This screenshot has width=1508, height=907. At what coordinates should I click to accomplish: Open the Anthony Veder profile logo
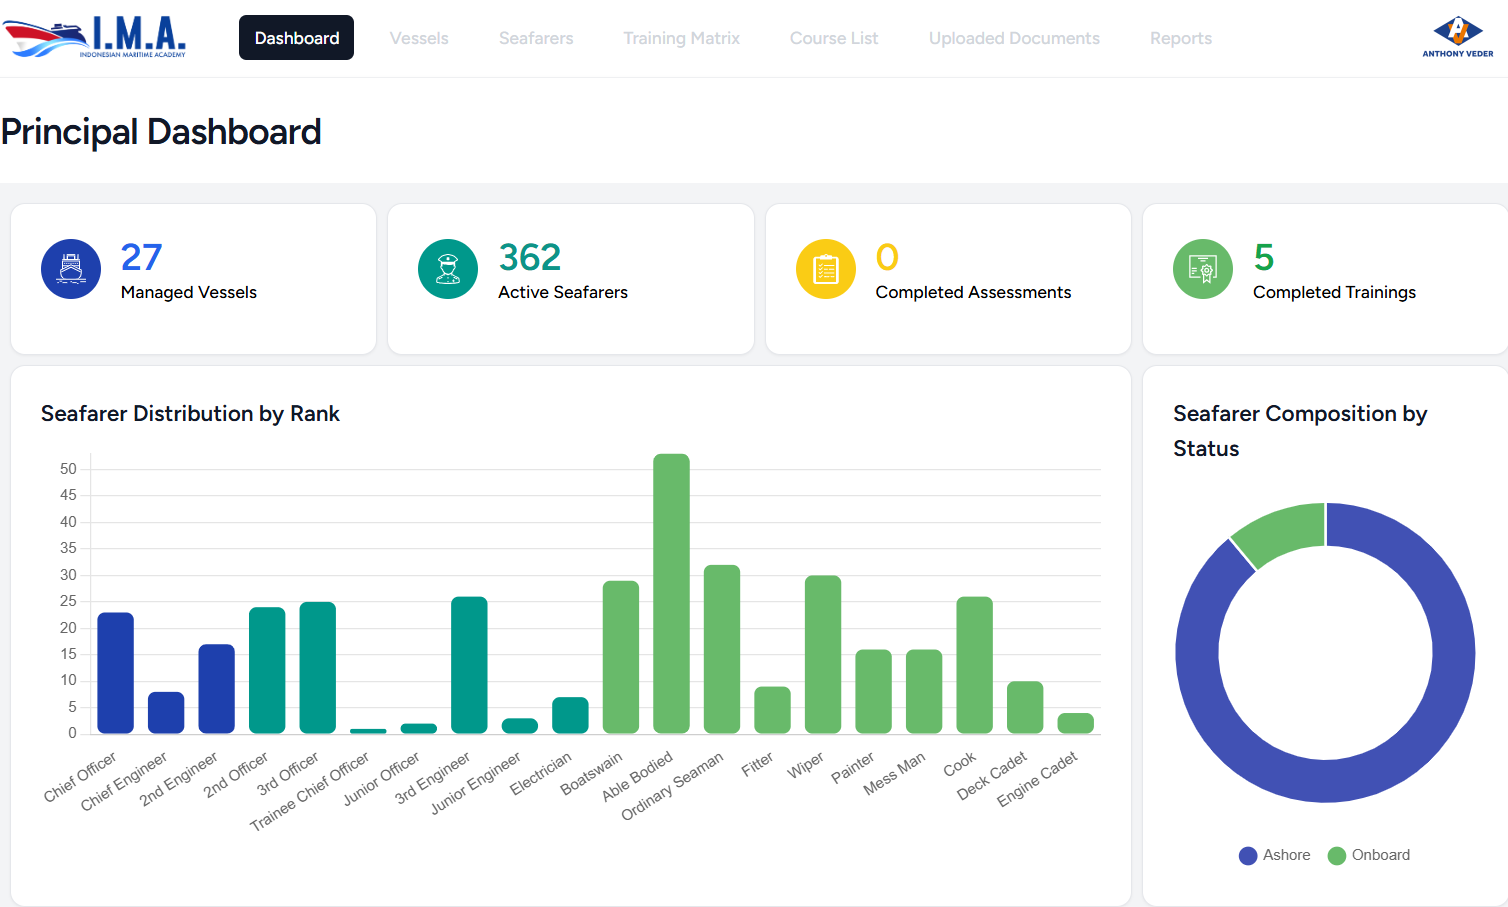1457,38
